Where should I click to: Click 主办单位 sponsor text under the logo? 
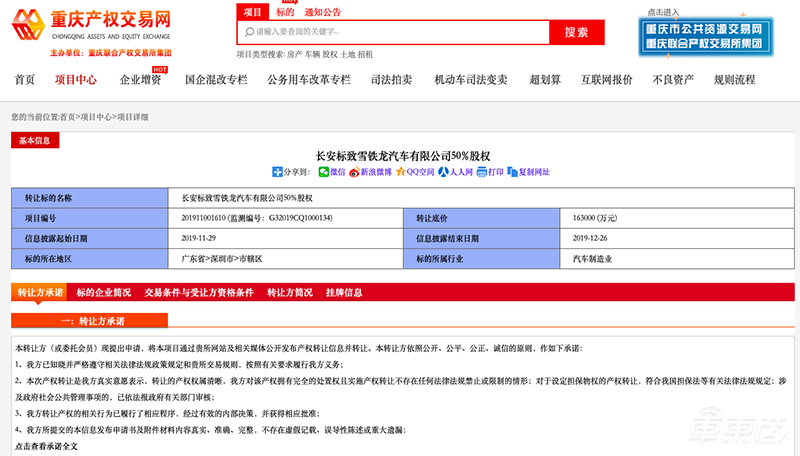tap(110, 53)
